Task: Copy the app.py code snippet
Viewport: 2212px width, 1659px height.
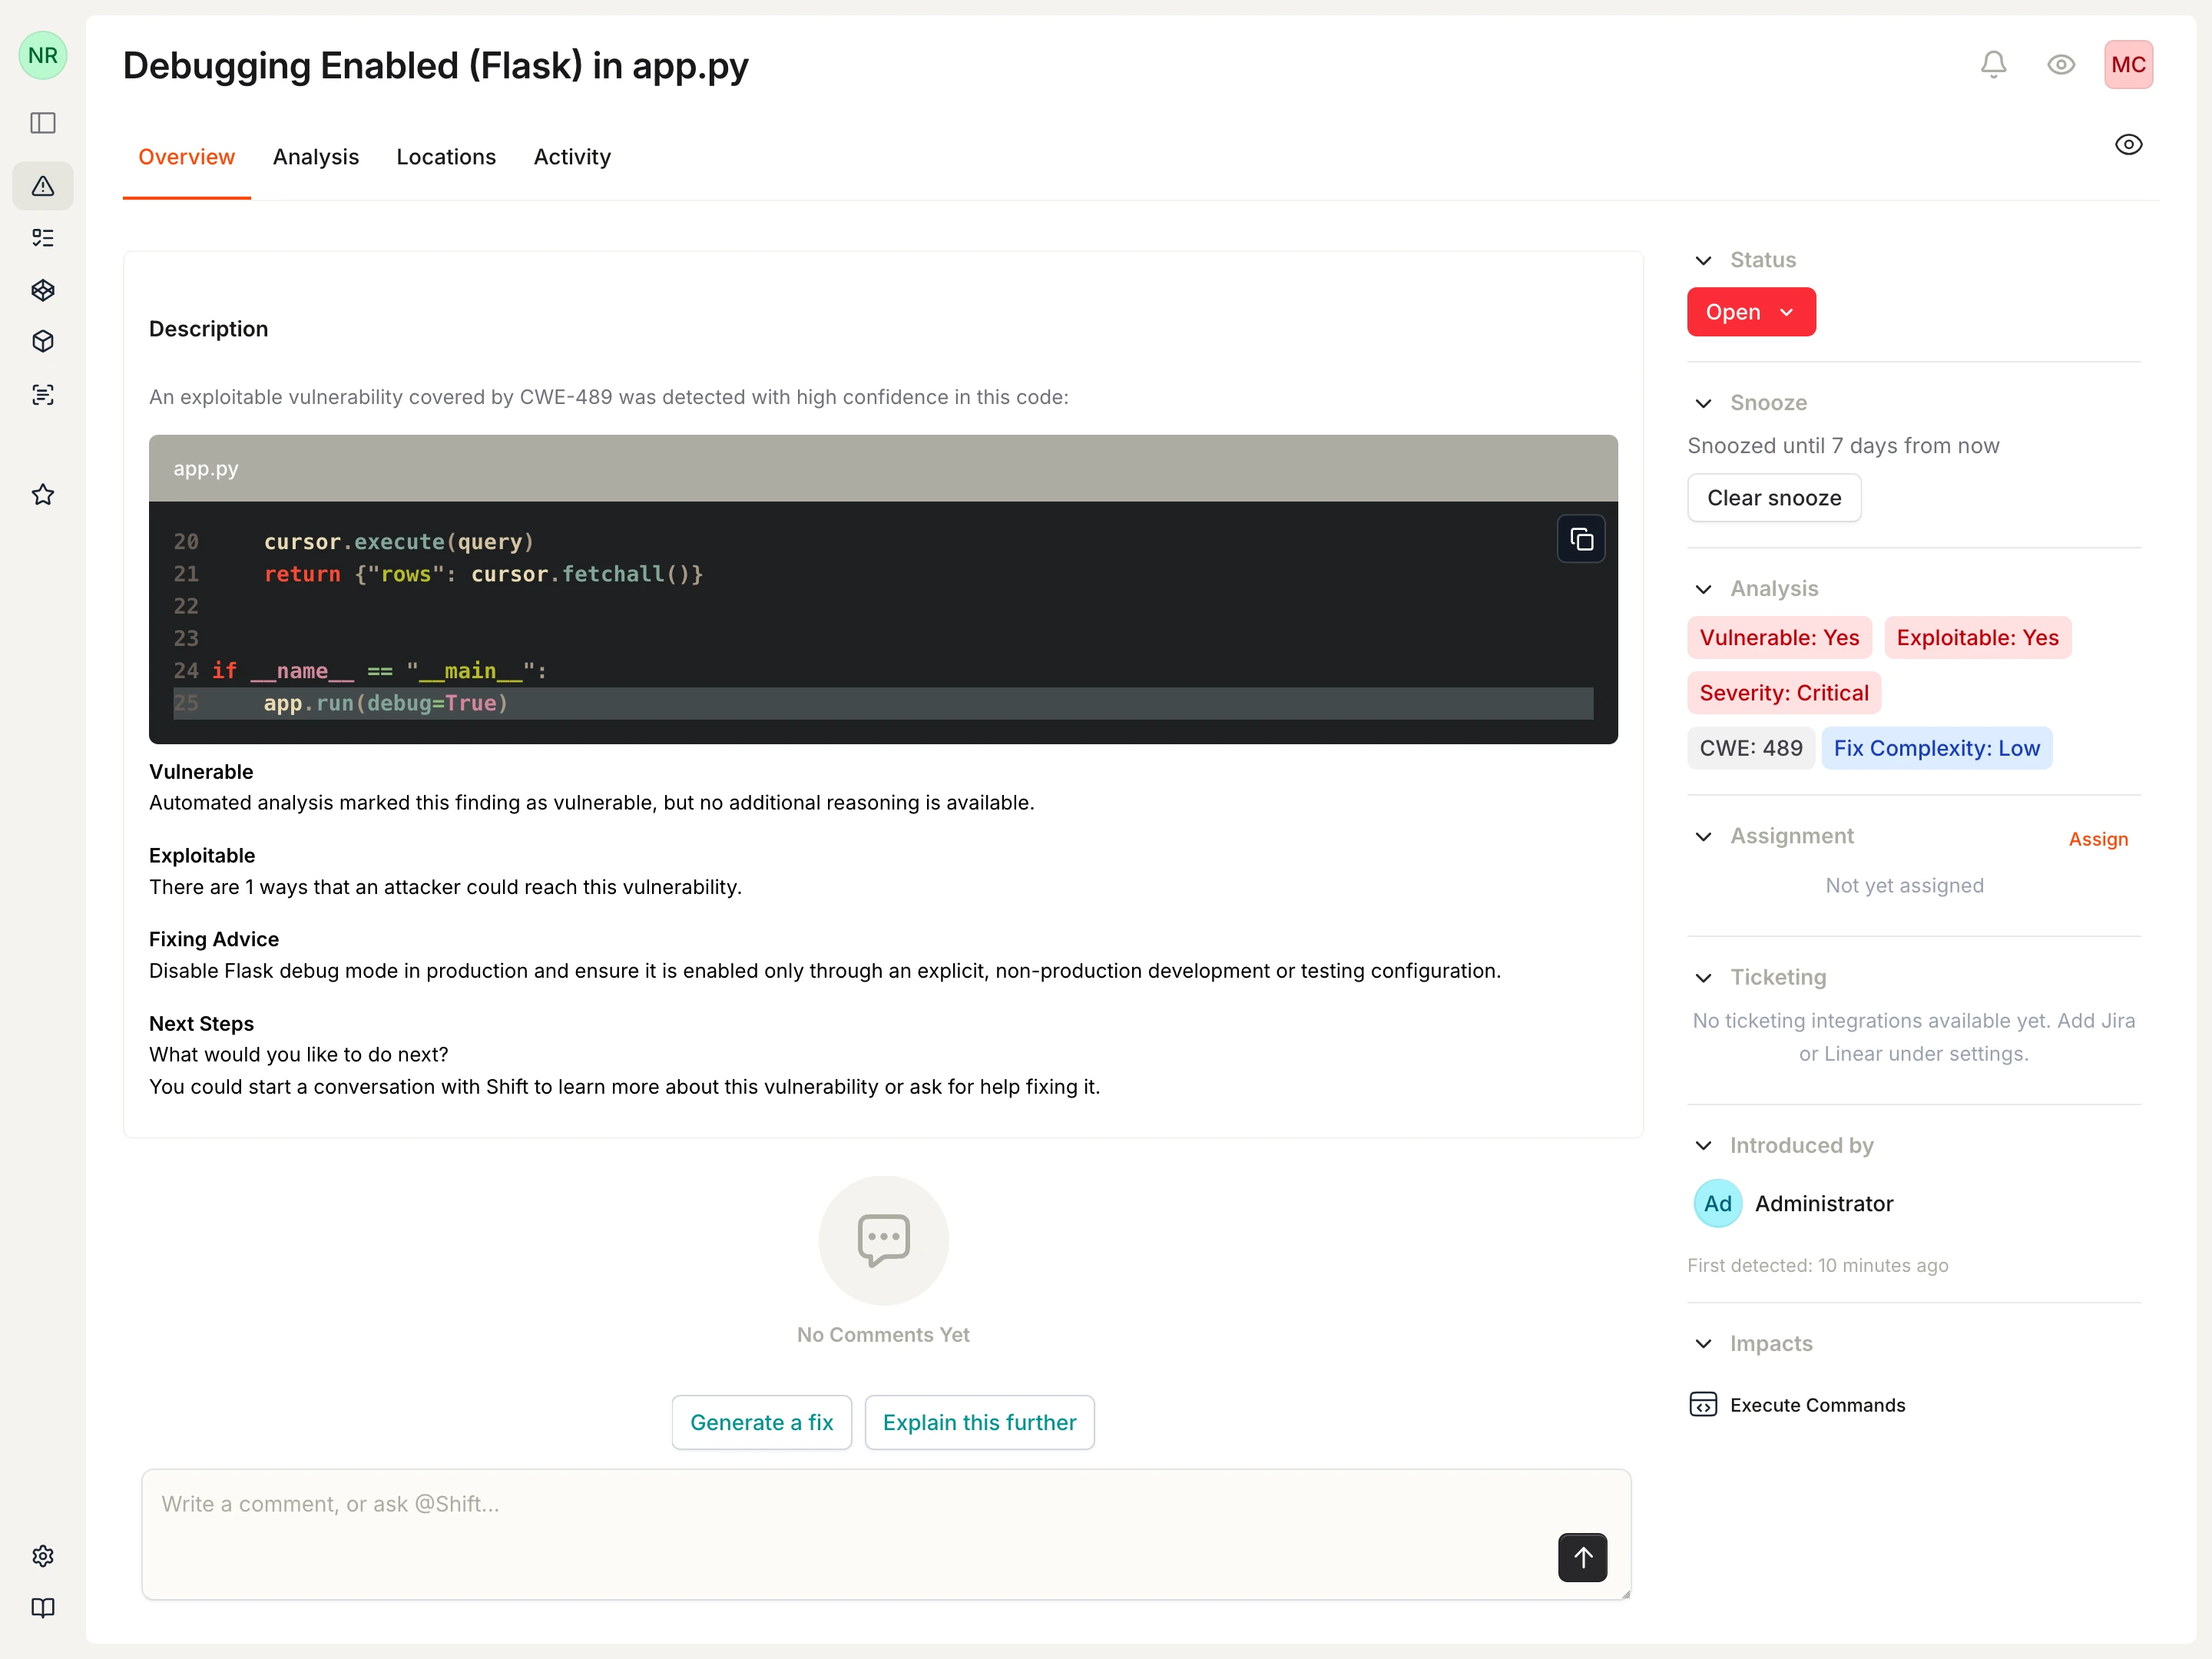Action: tap(1582, 540)
